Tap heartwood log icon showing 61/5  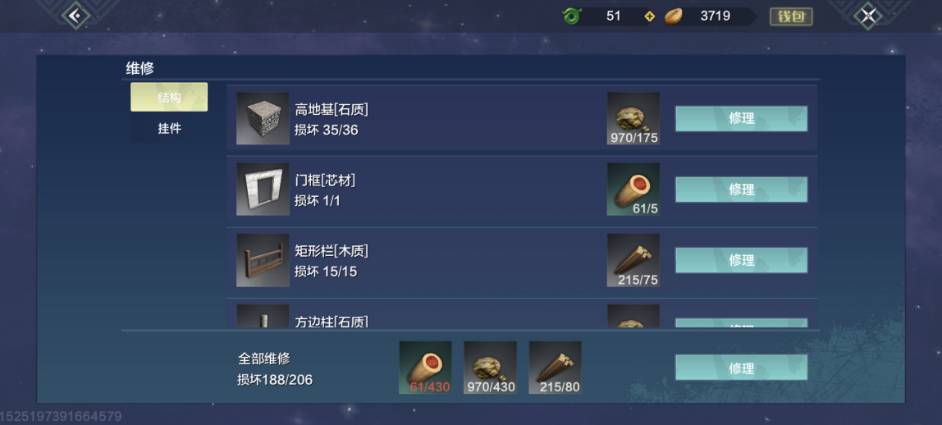click(633, 189)
